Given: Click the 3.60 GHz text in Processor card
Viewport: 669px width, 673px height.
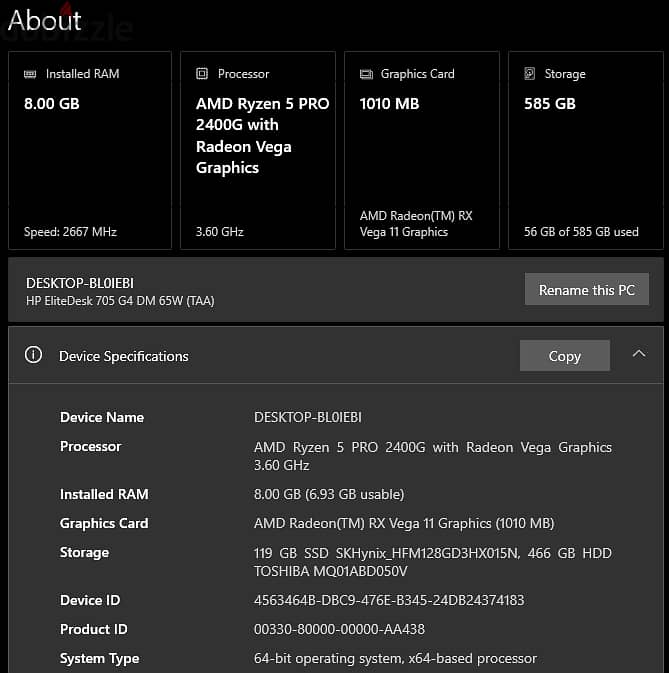Looking at the screenshot, I should 220,232.
